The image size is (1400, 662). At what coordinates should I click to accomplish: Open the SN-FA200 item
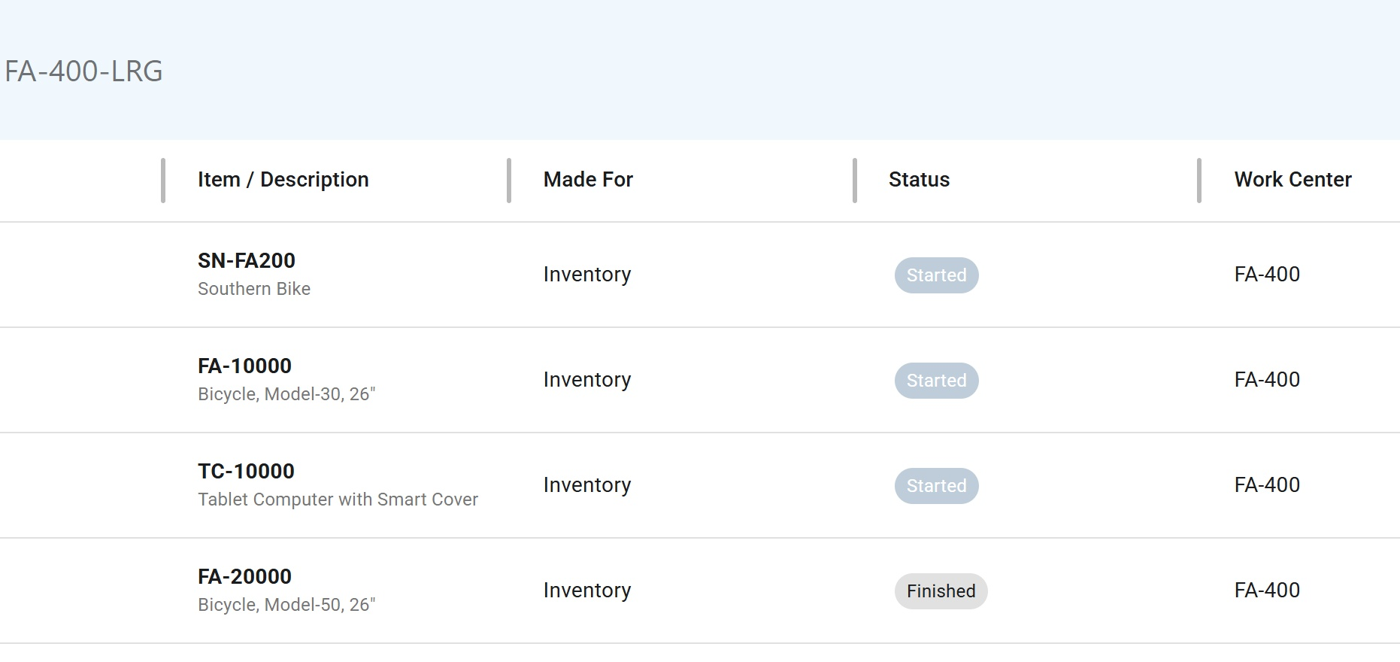coord(246,261)
